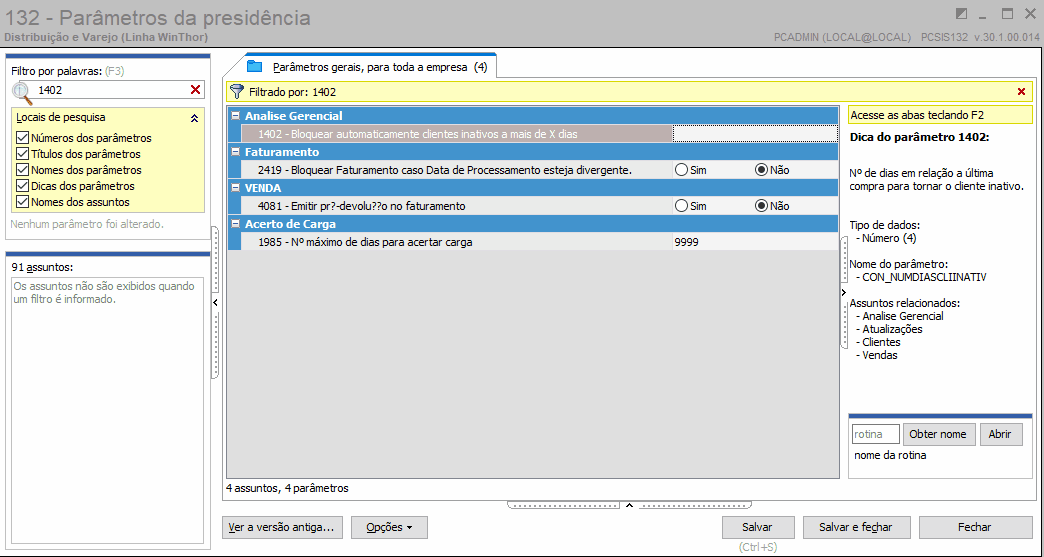The image size is (1044, 557).
Task: Collapse the Faturamento group
Action: tap(235, 152)
